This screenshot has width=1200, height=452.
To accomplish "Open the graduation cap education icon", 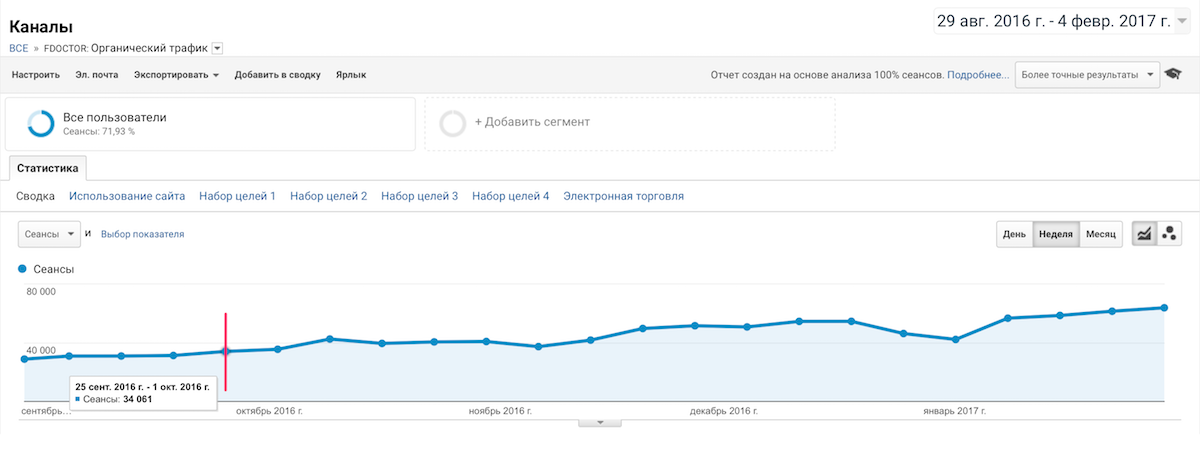I will pos(1172,75).
